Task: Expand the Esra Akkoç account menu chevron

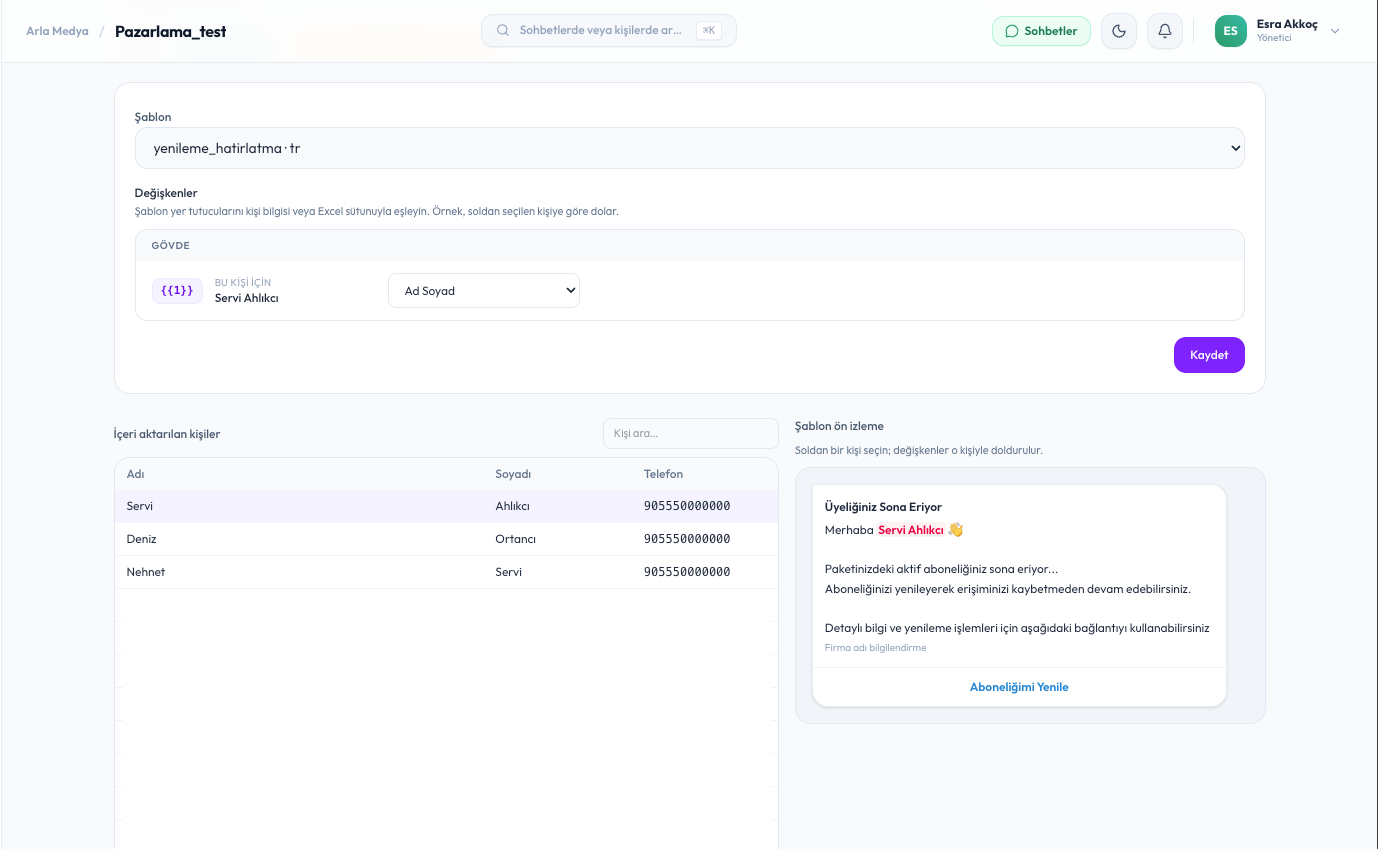Action: click(1335, 31)
